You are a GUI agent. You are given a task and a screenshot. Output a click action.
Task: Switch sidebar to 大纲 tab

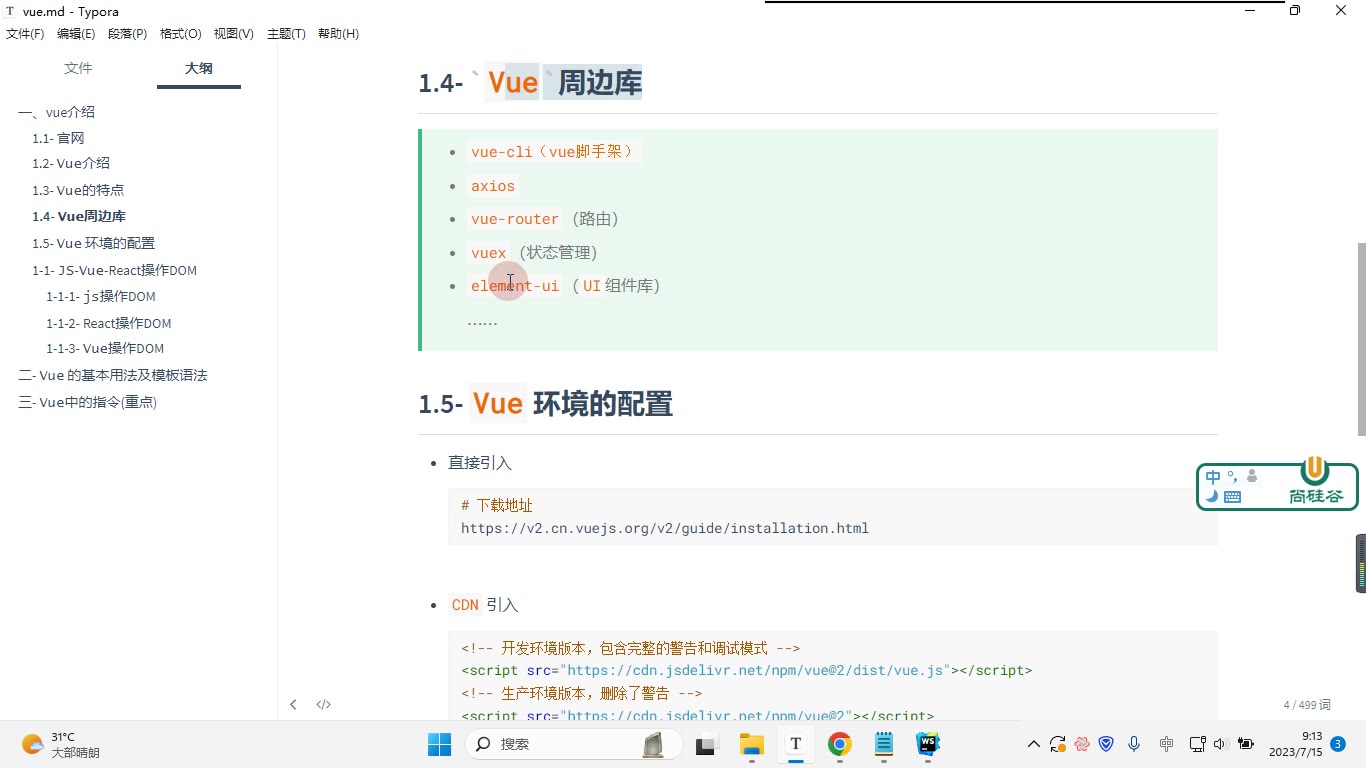[198, 68]
